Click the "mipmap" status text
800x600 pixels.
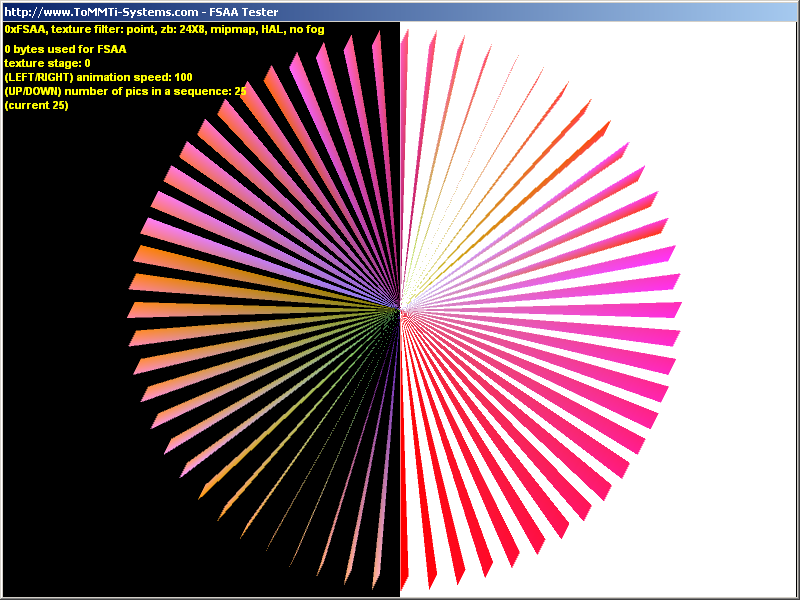tap(233, 30)
